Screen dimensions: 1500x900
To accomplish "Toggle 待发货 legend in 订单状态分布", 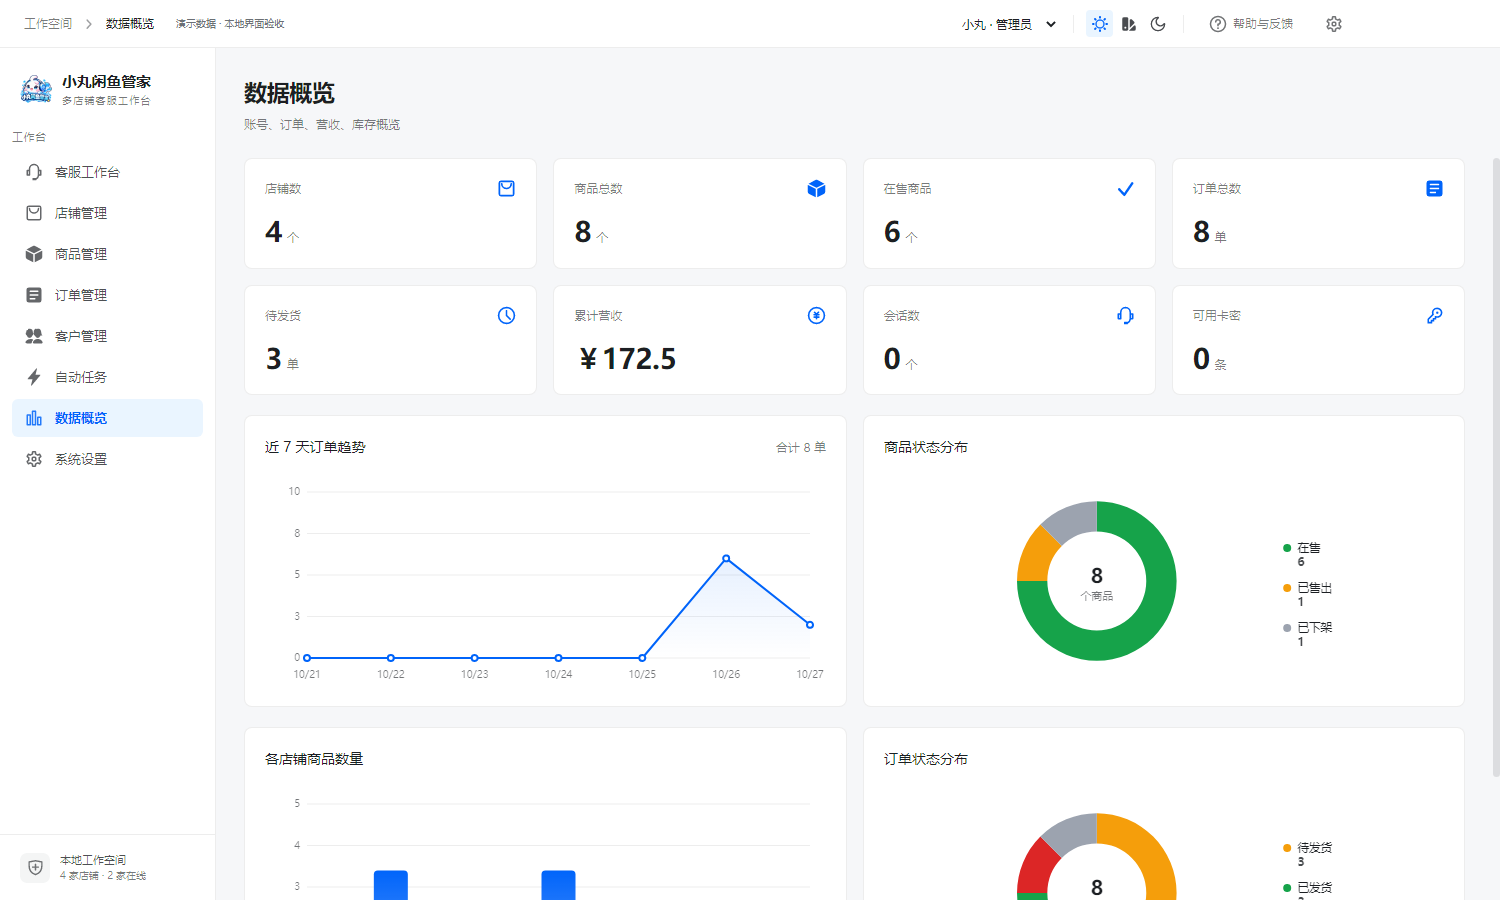I will (1308, 854).
